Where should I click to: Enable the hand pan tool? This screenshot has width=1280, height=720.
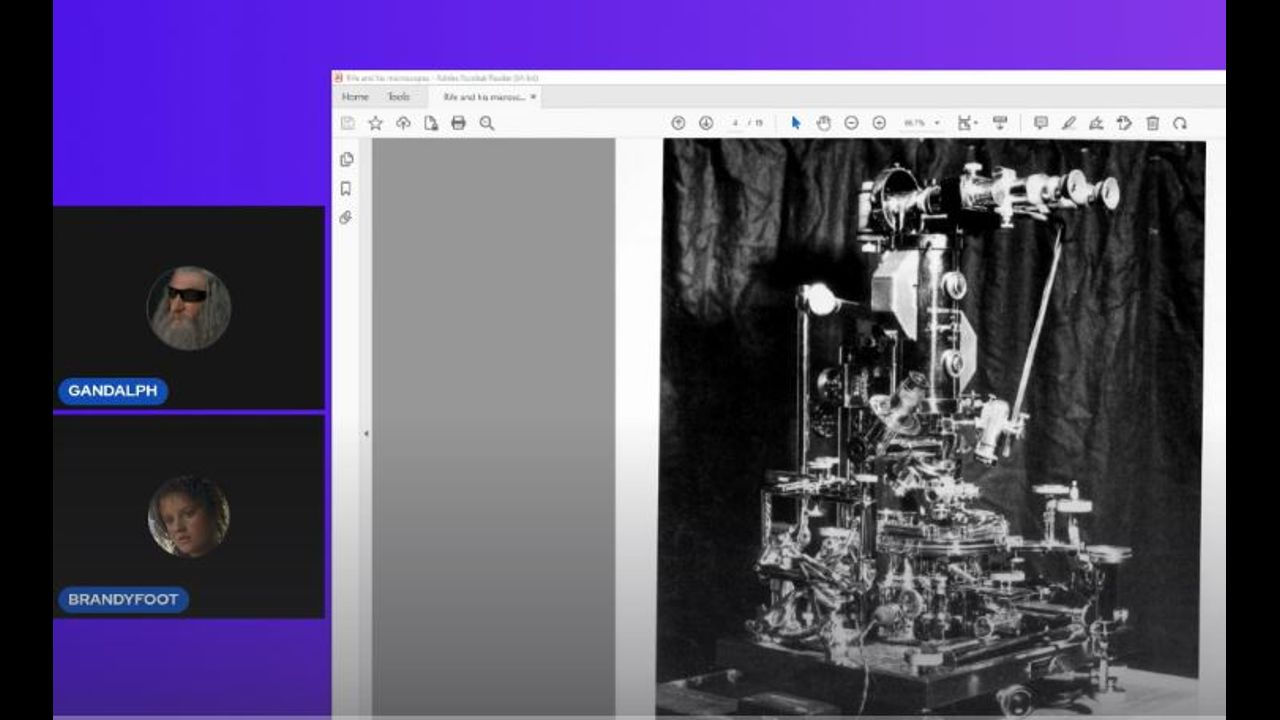click(824, 123)
